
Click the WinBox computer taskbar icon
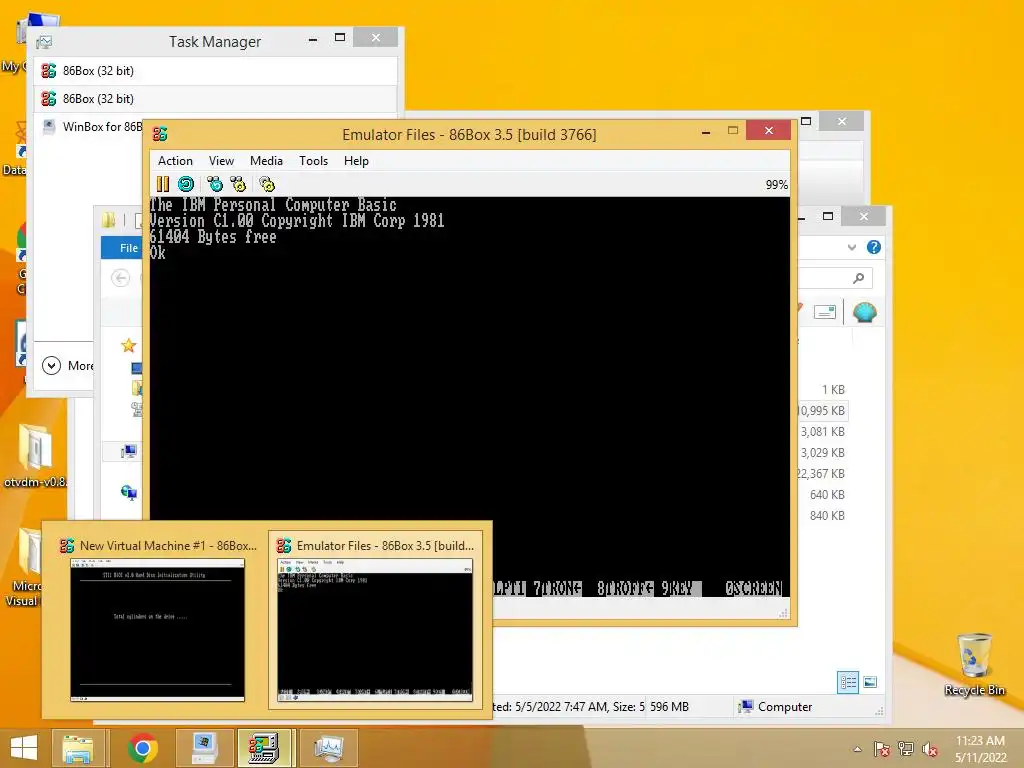pos(204,748)
